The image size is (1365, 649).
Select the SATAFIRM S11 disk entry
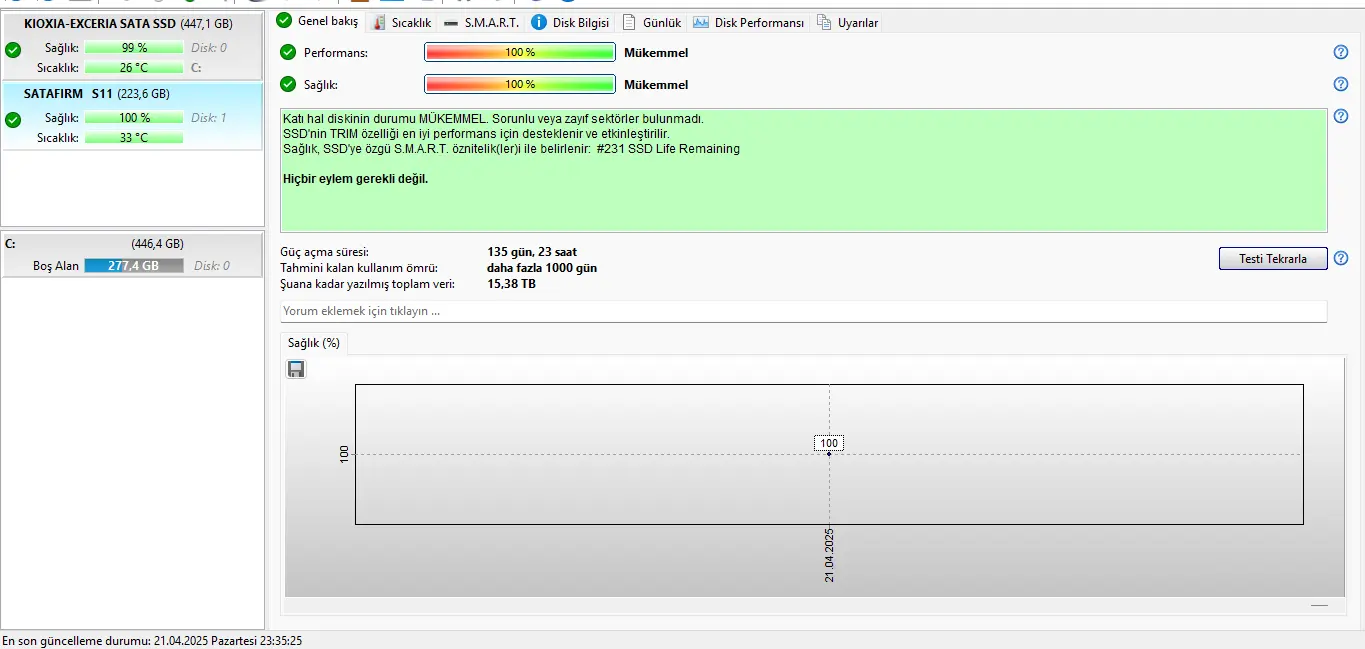132,116
